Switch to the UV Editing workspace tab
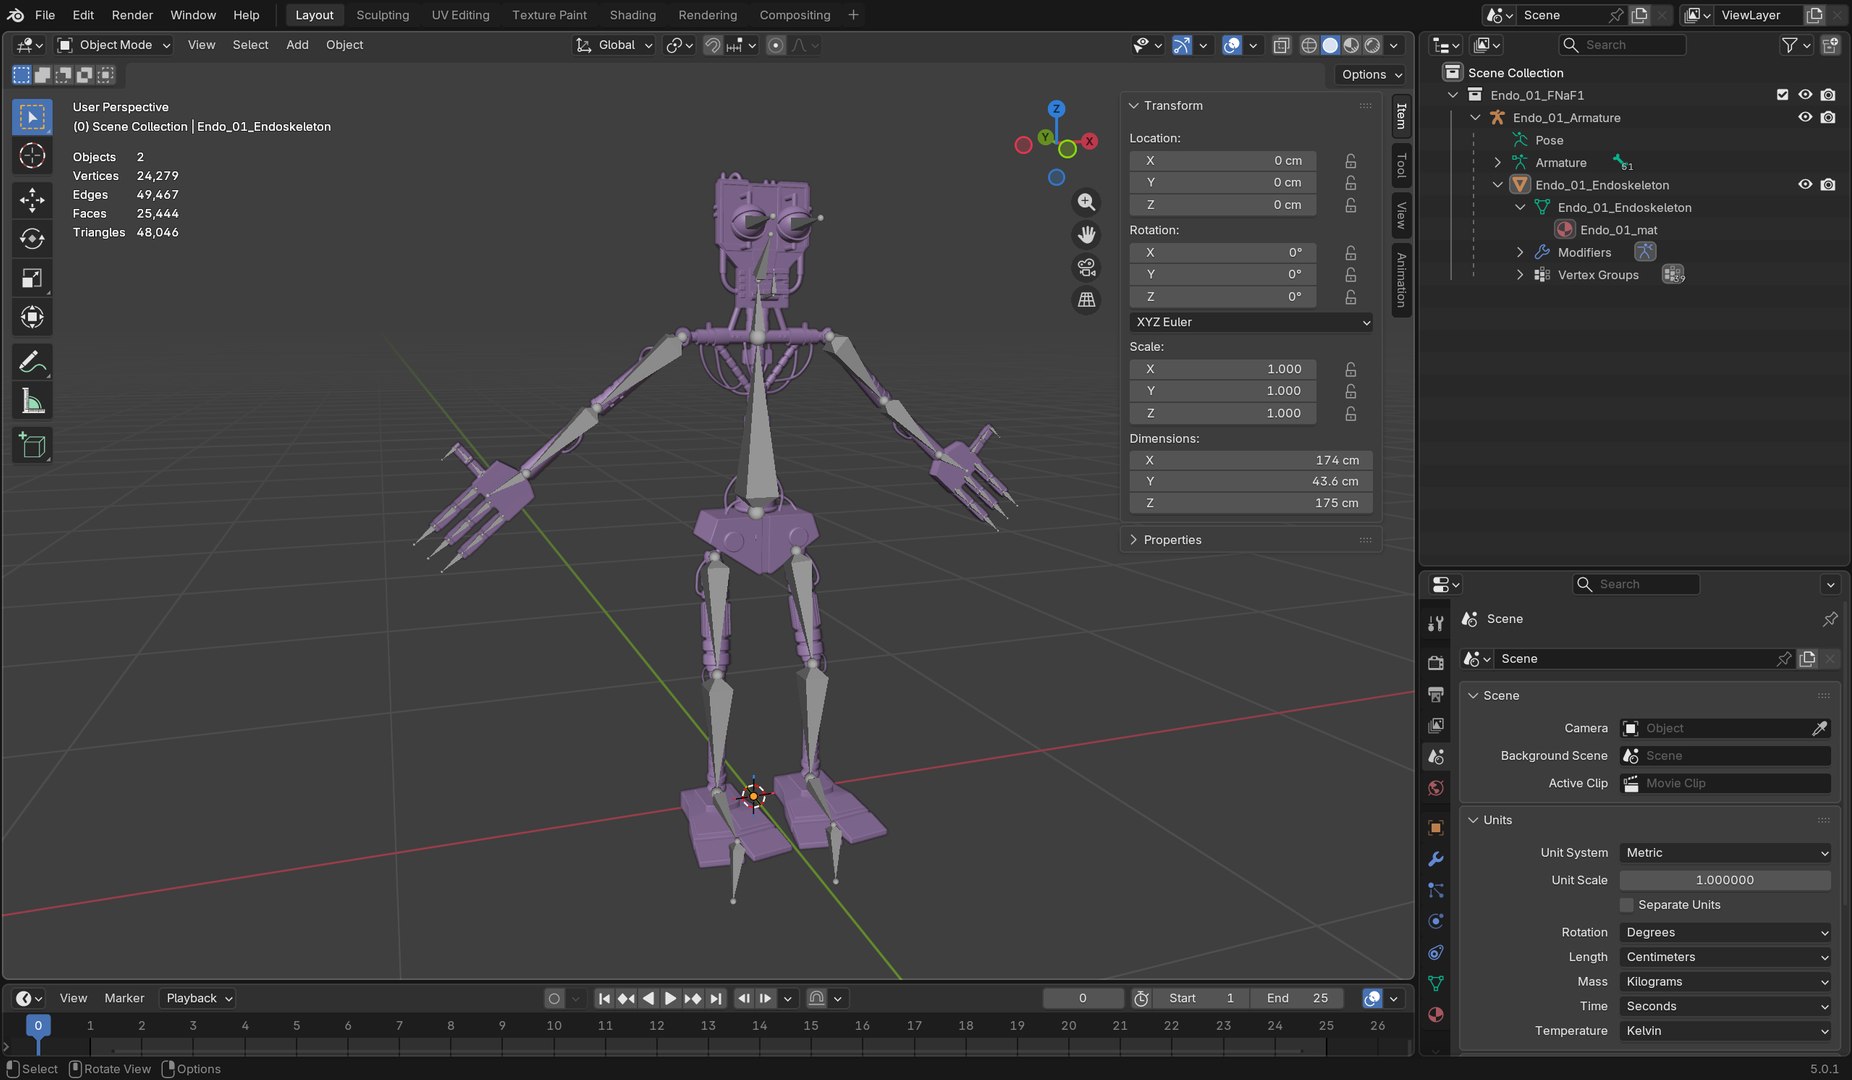The image size is (1852, 1080). coord(460,15)
